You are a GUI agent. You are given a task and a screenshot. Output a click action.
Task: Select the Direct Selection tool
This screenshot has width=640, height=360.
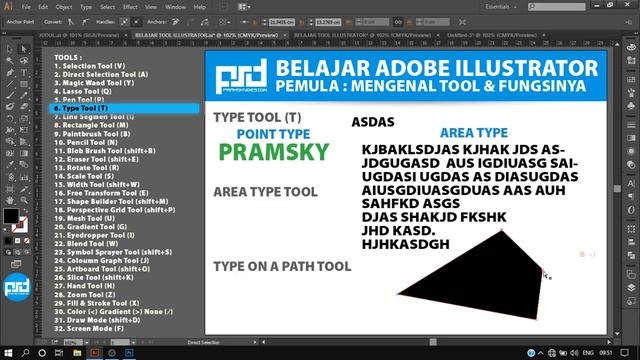pos(24,49)
